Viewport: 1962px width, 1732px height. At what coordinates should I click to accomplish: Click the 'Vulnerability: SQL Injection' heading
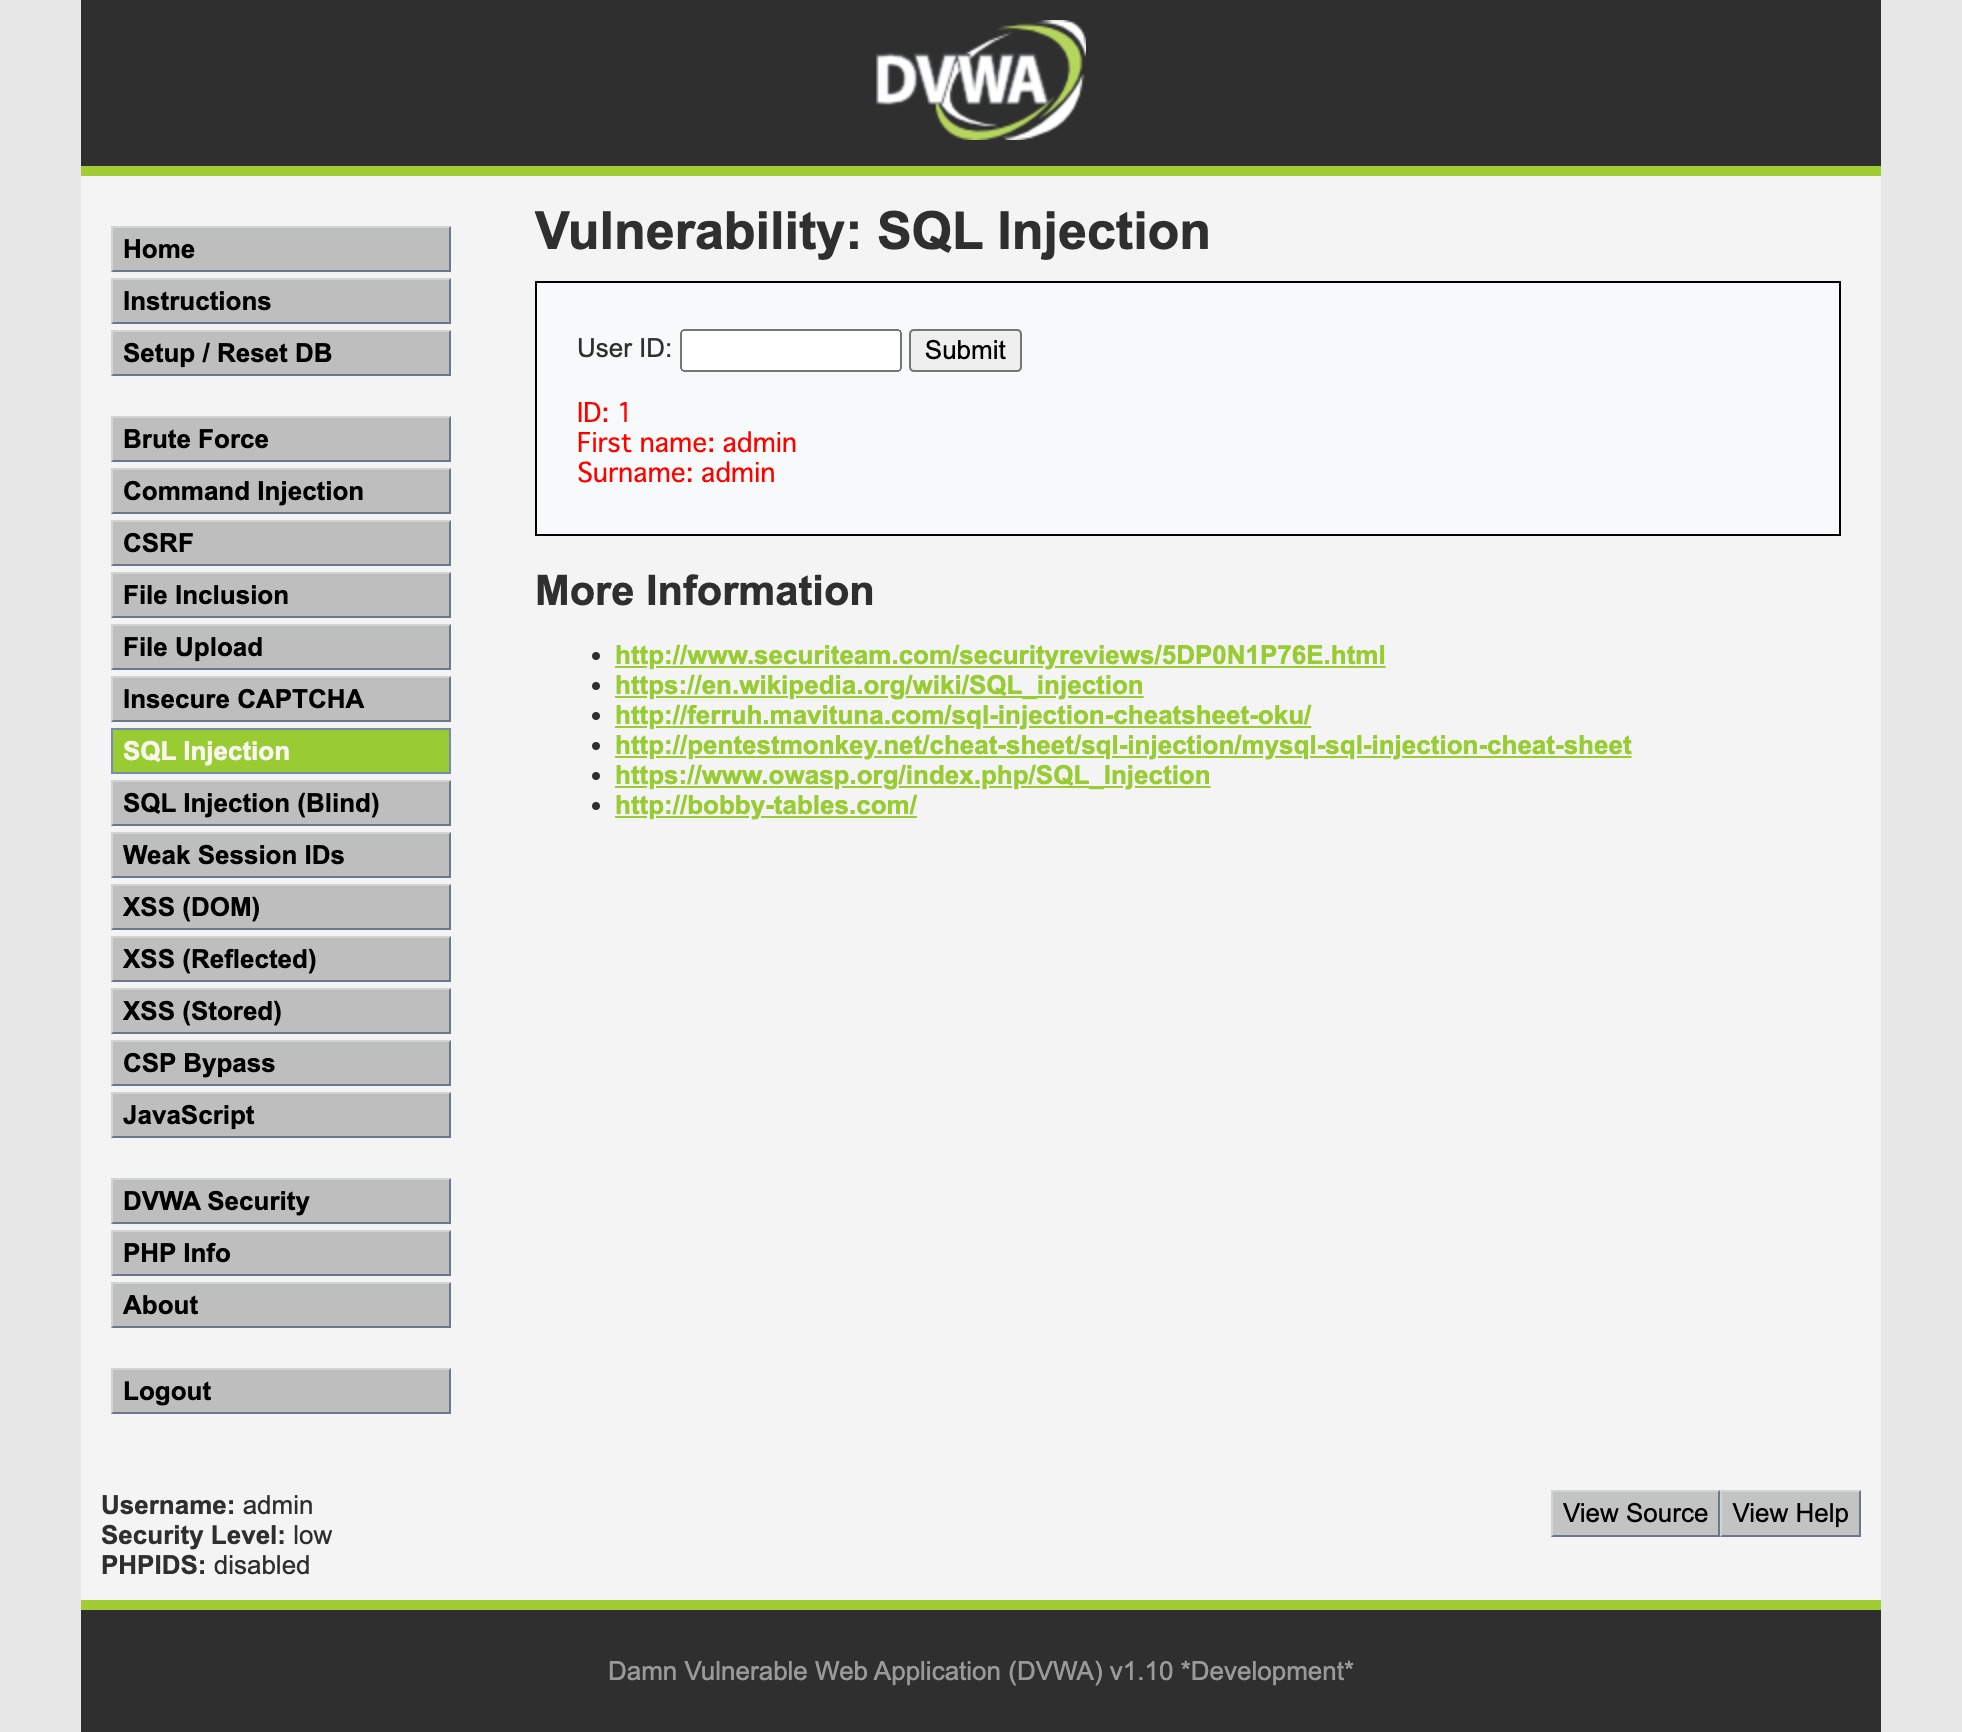(x=873, y=231)
